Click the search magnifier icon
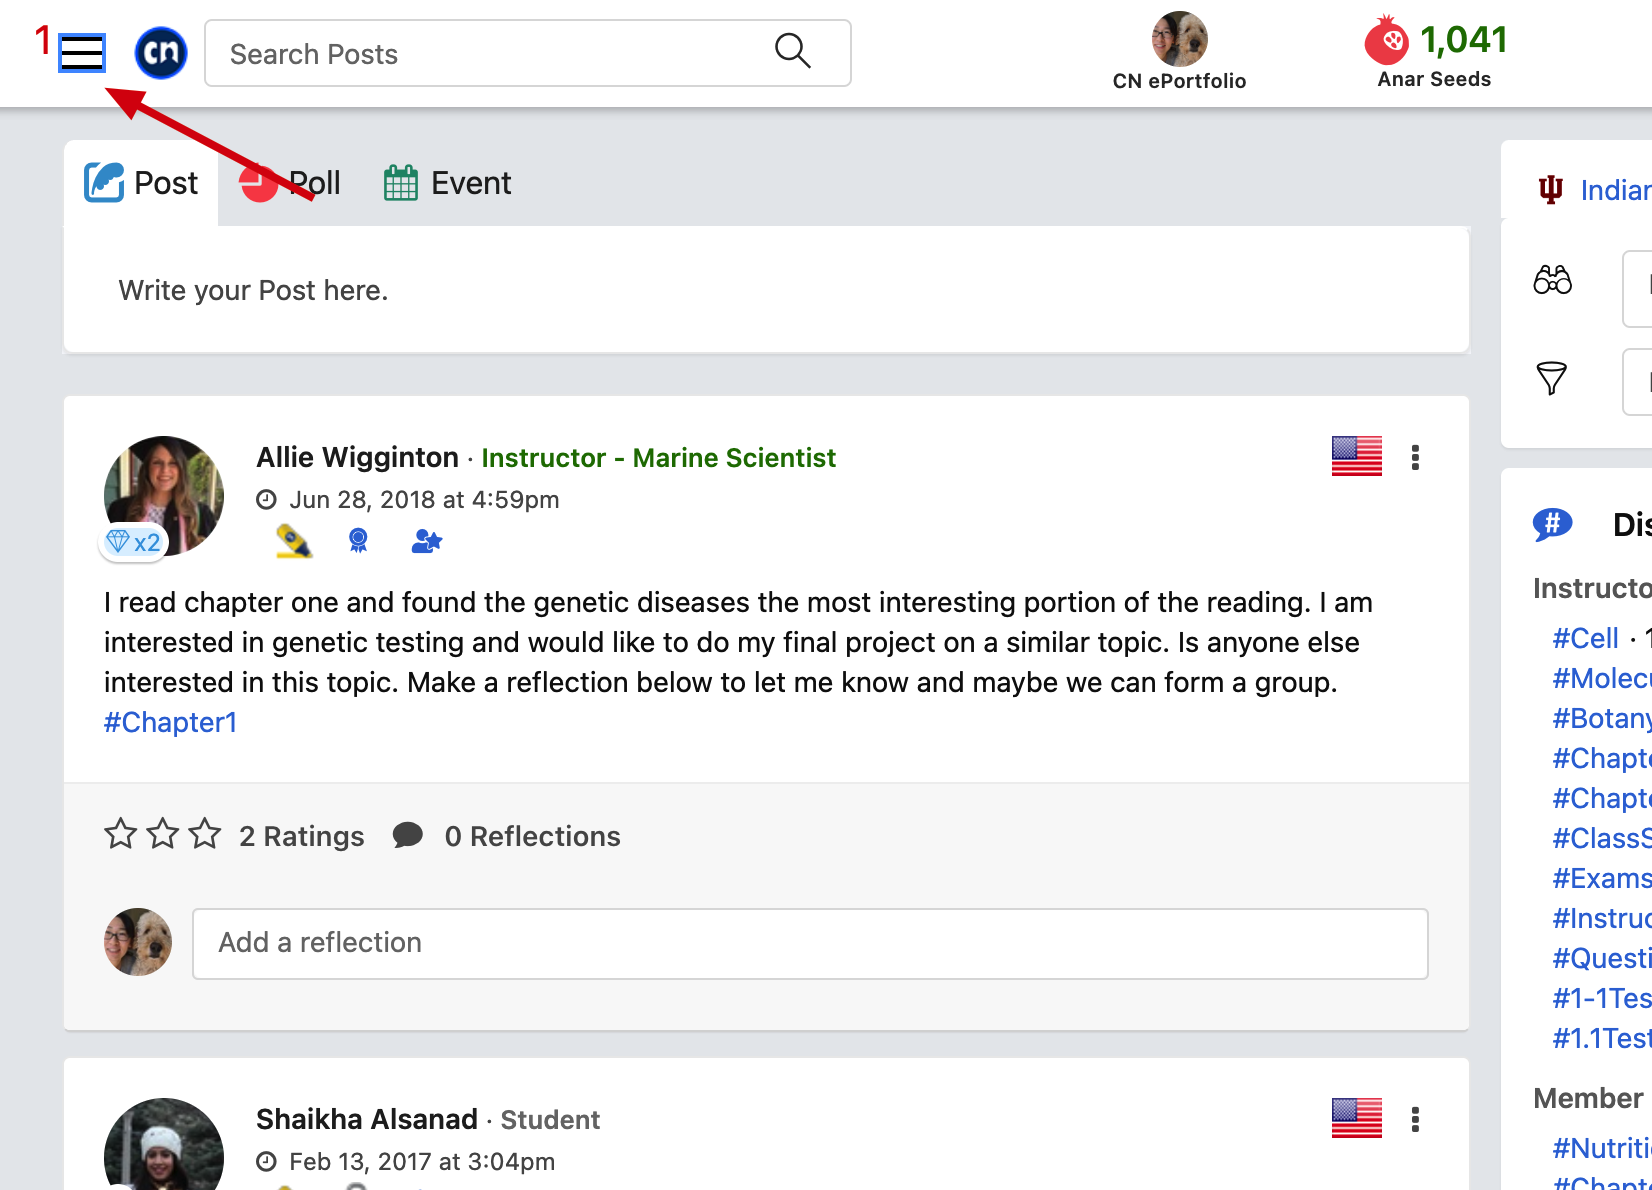The width and height of the screenshot is (1652, 1190). point(792,50)
